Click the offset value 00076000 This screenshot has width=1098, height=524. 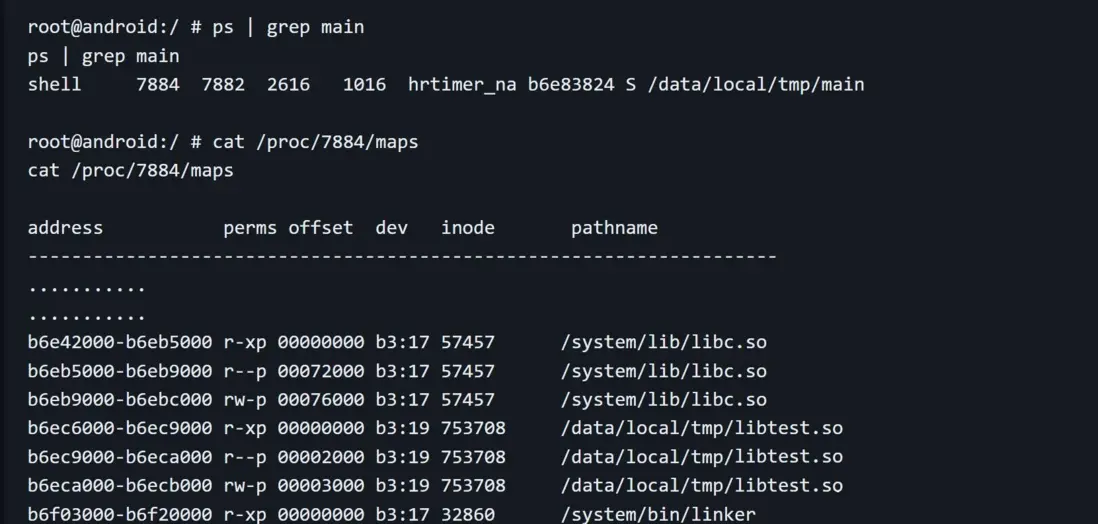coord(321,400)
